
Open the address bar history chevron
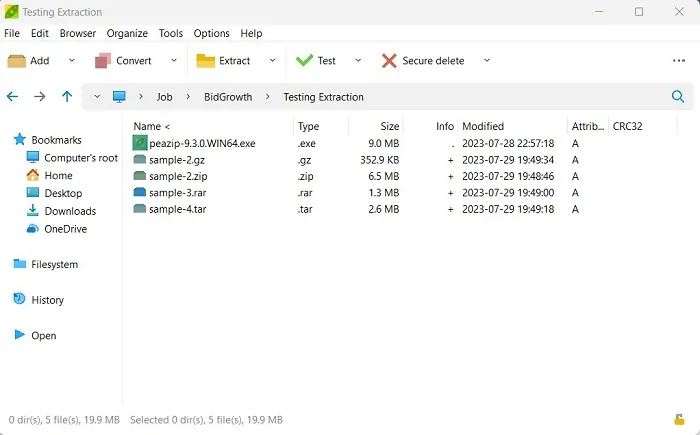[x=97, y=96]
